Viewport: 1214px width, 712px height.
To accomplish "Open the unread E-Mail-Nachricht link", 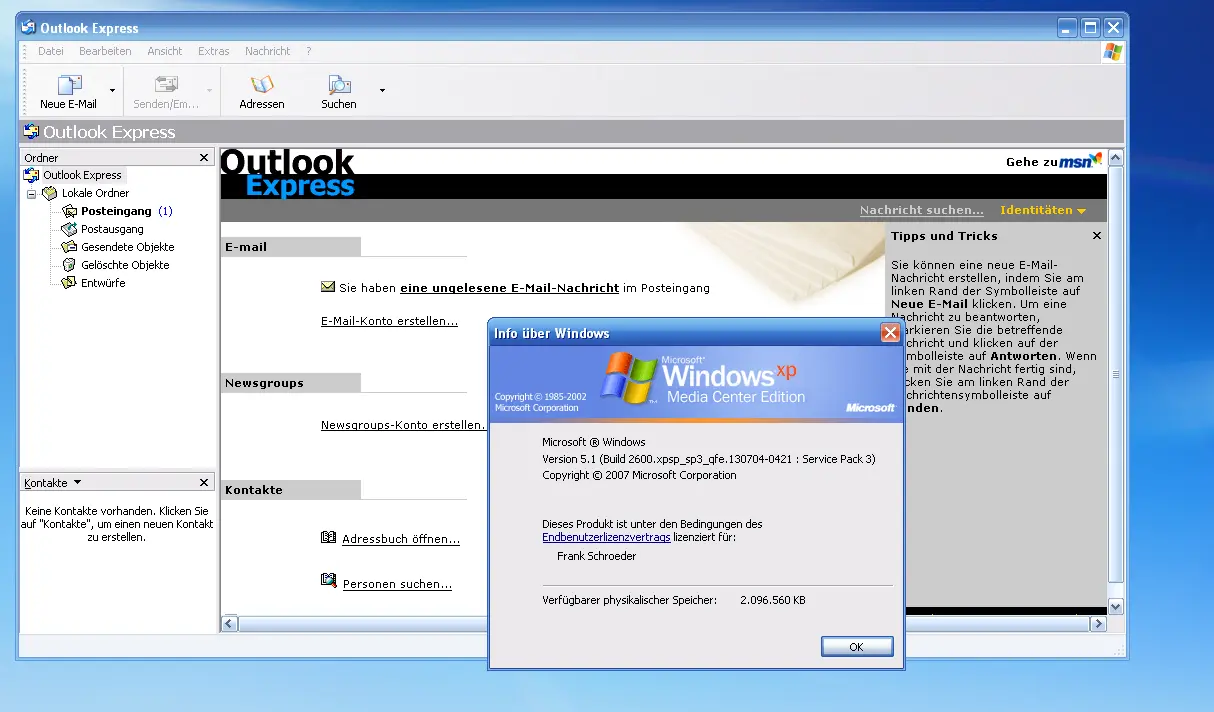I will 509,288.
